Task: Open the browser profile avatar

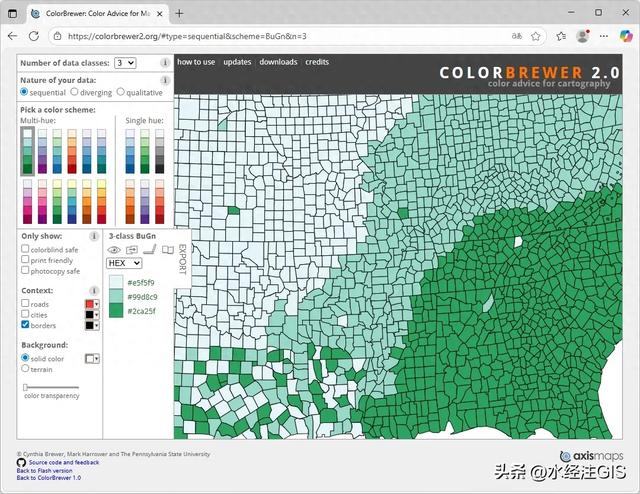Action: (x=582, y=36)
